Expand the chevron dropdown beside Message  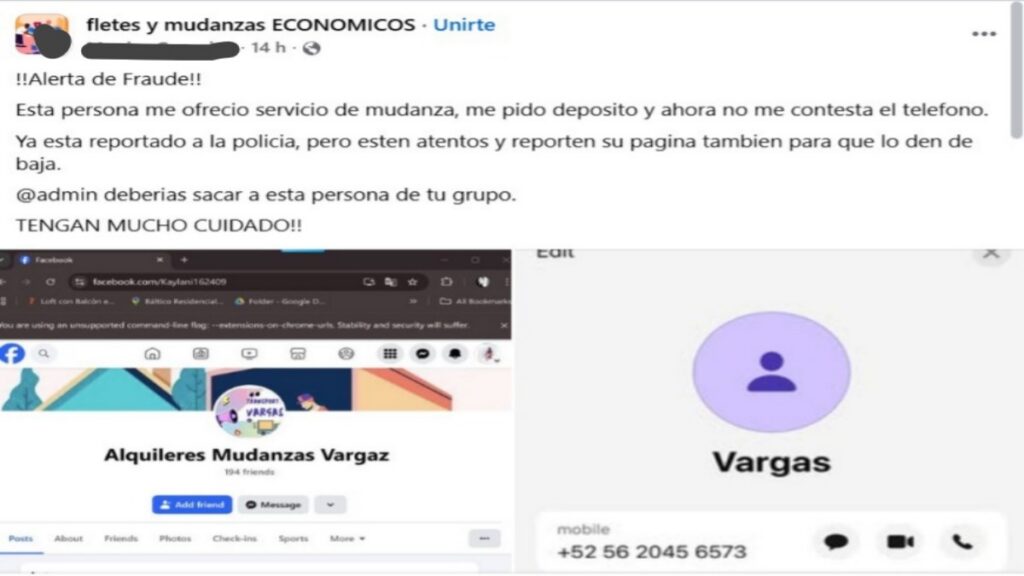[330, 505]
